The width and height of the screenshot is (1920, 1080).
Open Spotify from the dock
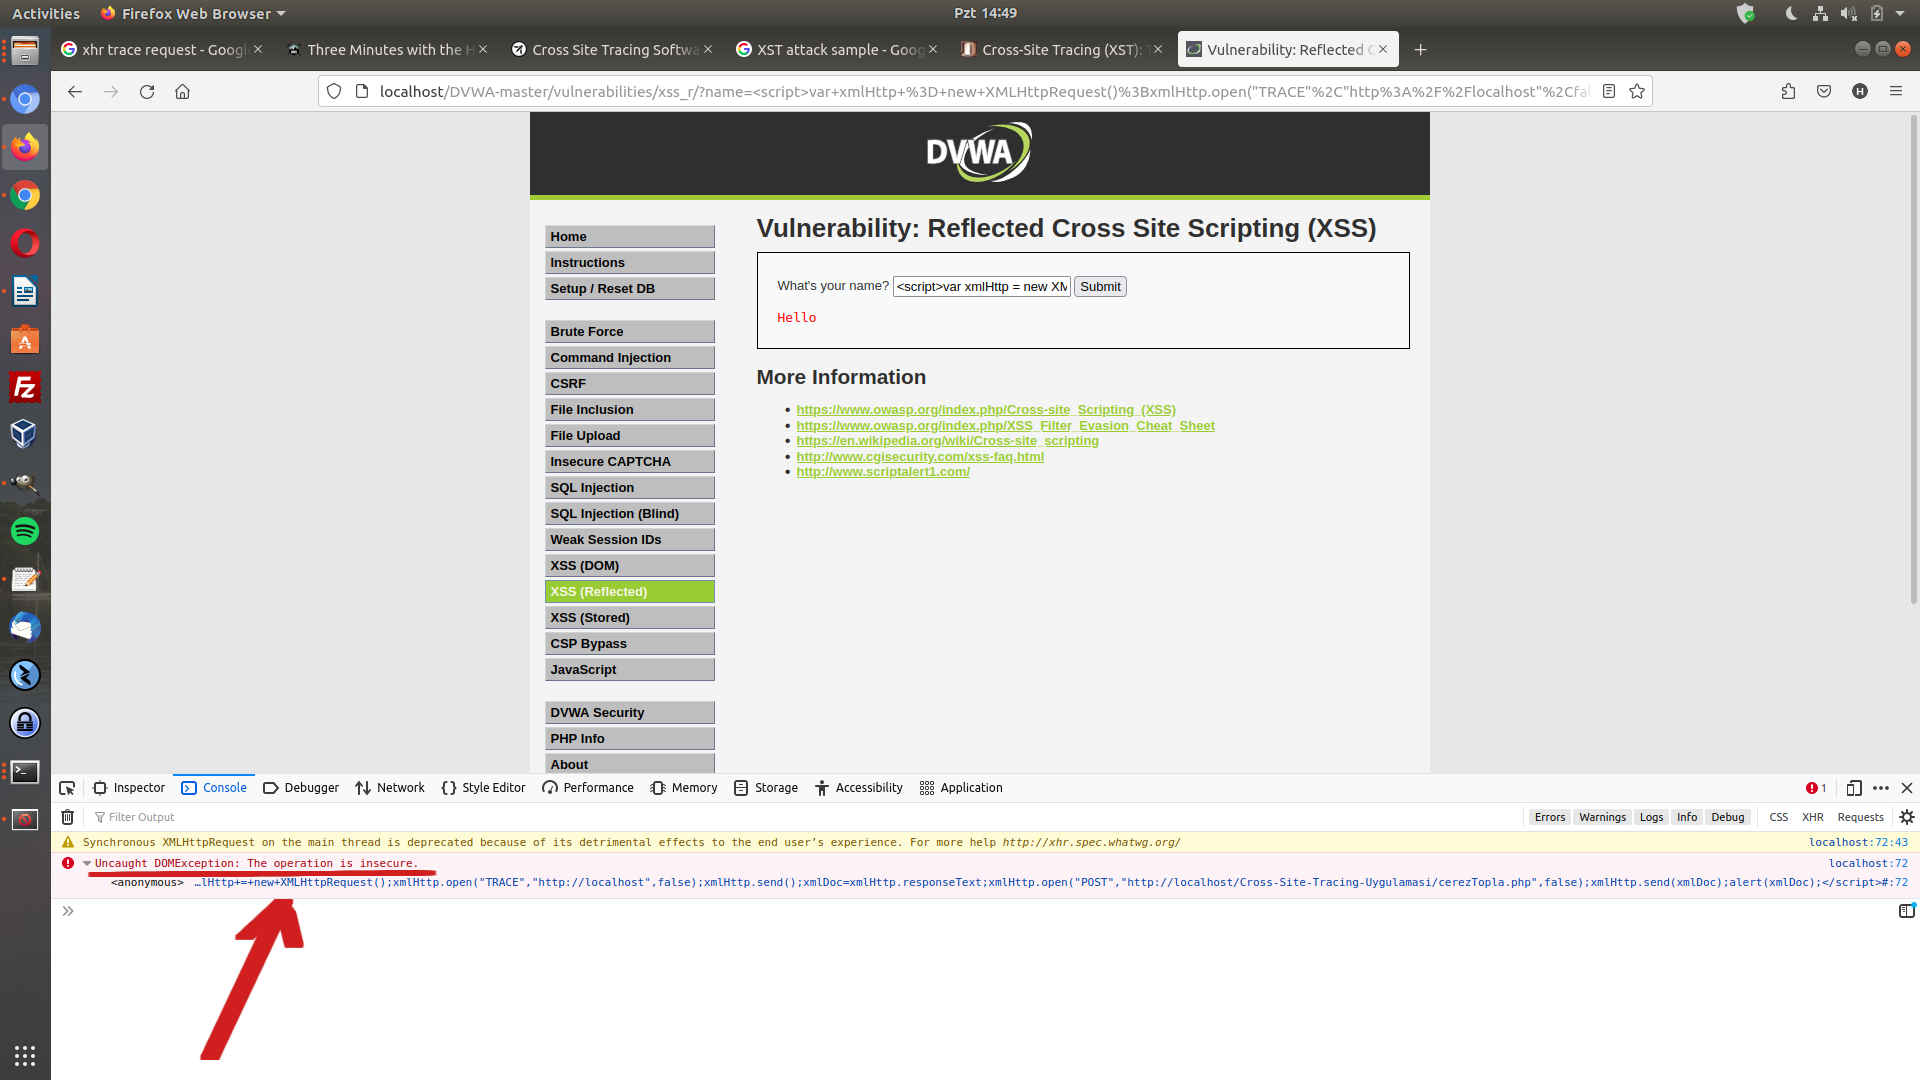25,531
